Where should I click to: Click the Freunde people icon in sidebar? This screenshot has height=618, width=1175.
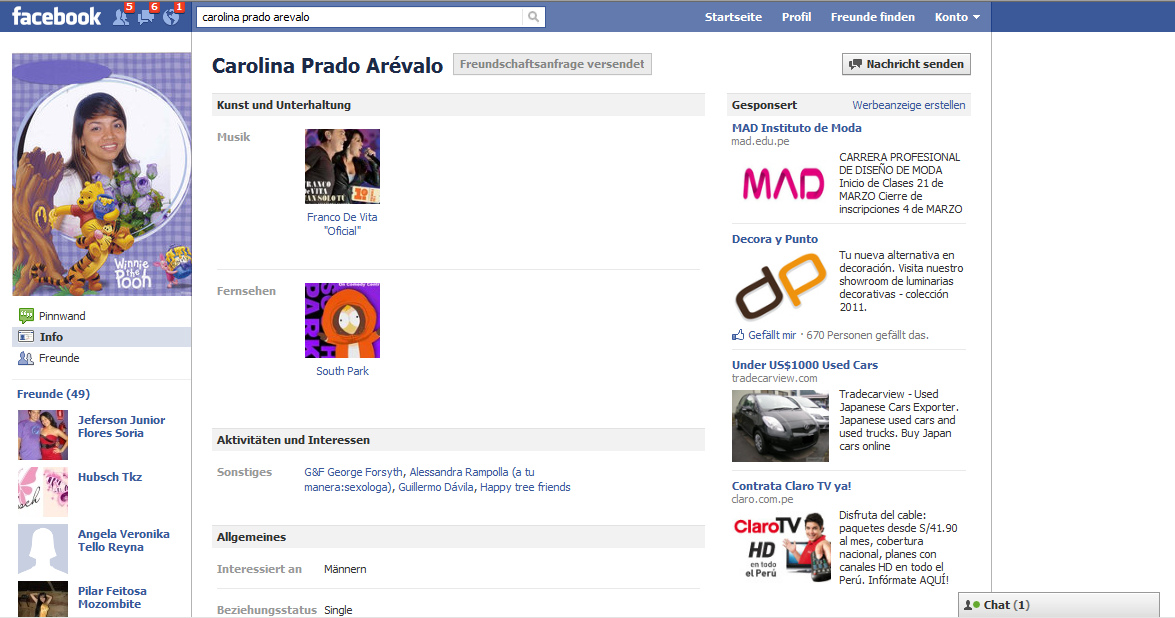(27, 358)
